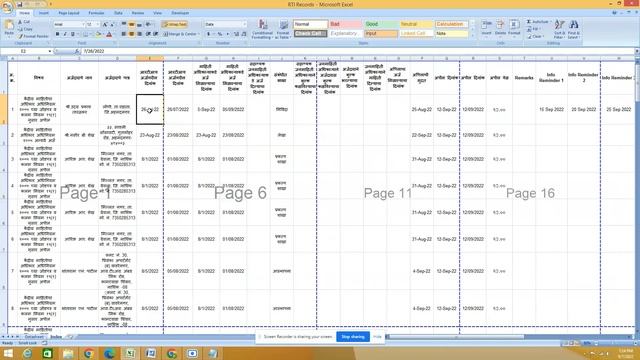Open the Name Box dropdown arrow
This screenshot has width=640, height=360.
pos(50,51)
